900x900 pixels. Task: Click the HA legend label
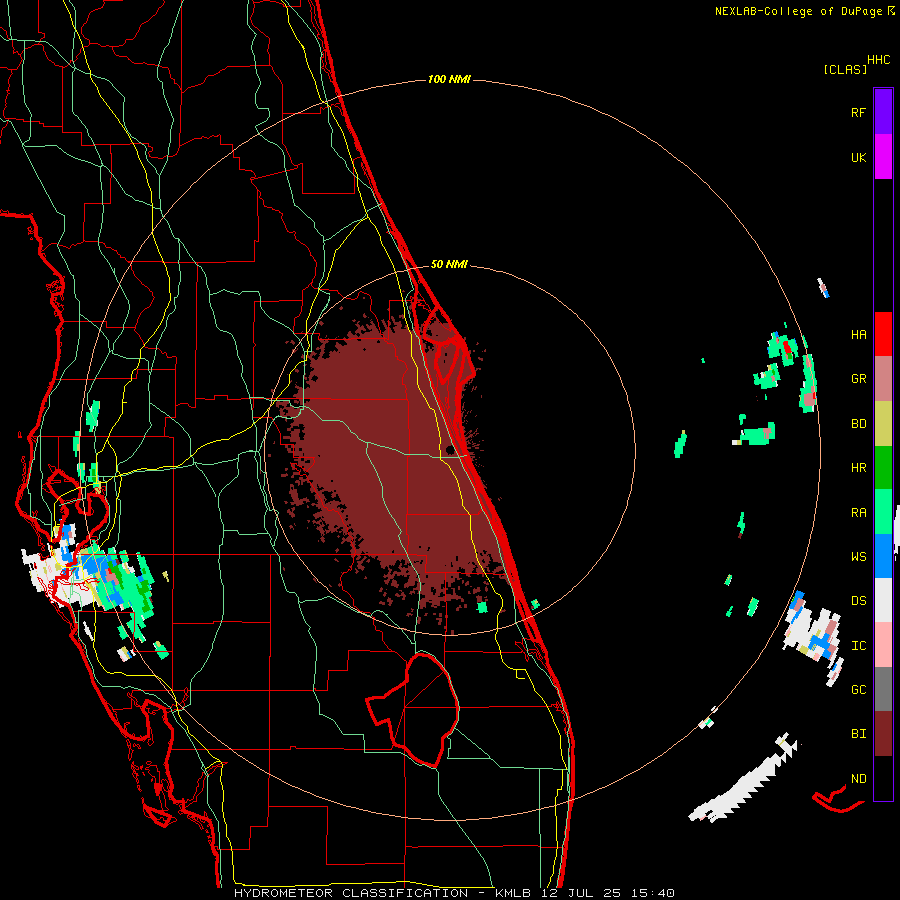pyautogui.click(x=858, y=334)
